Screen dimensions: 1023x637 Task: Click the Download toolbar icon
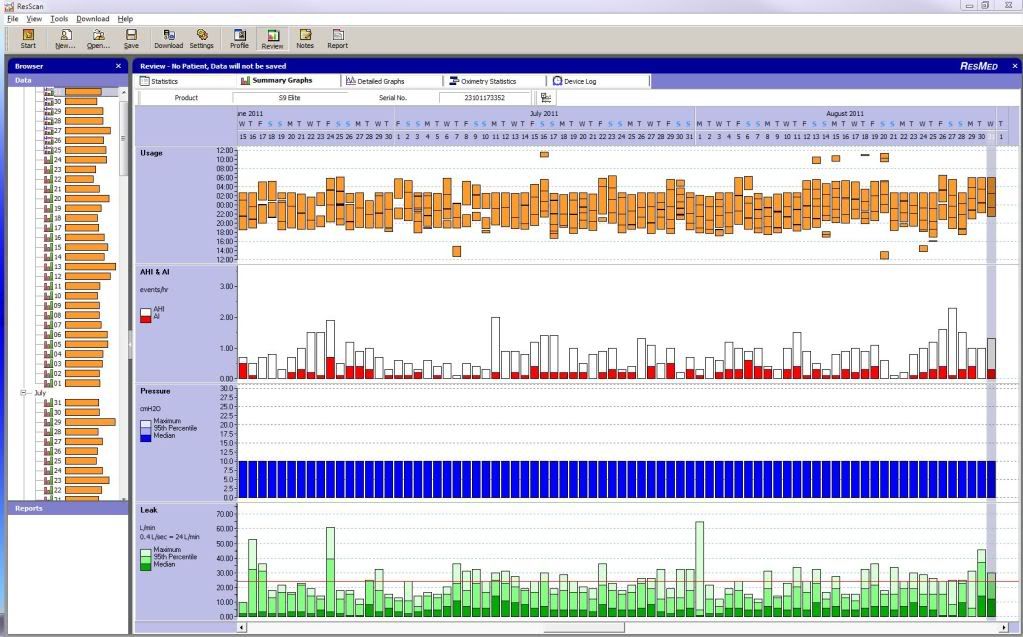coord(168,39)
